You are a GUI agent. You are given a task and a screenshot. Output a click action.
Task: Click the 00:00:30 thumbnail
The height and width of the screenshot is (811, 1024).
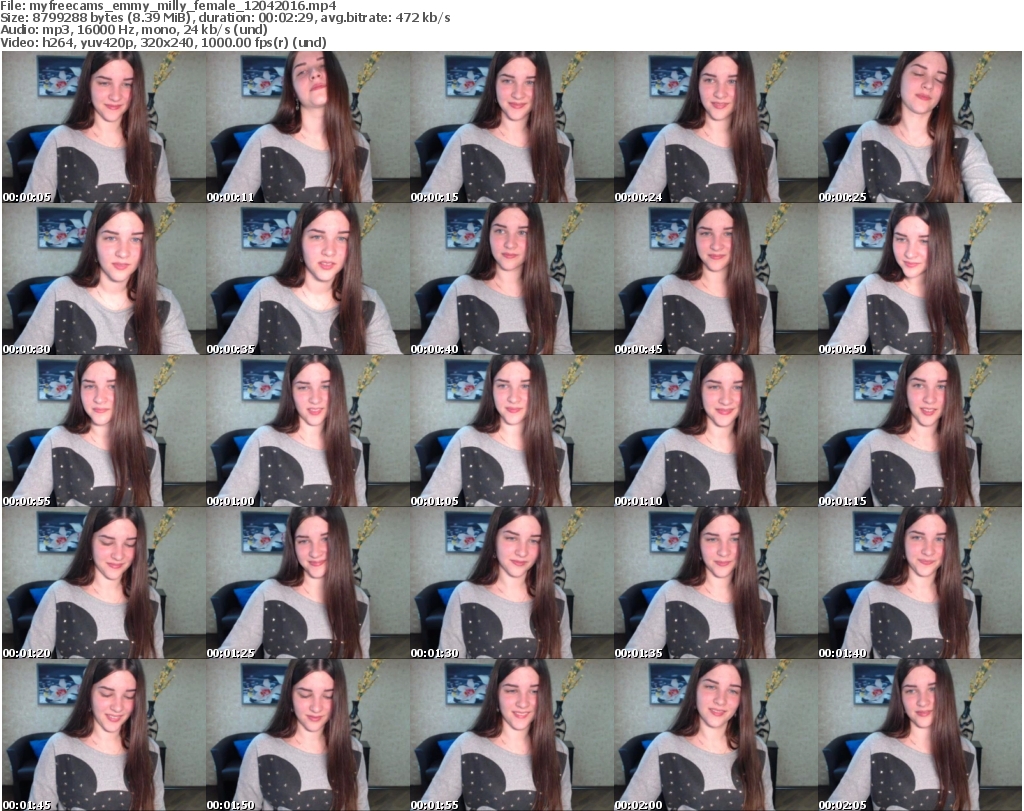pyautogui.click(x=103, y=279)
